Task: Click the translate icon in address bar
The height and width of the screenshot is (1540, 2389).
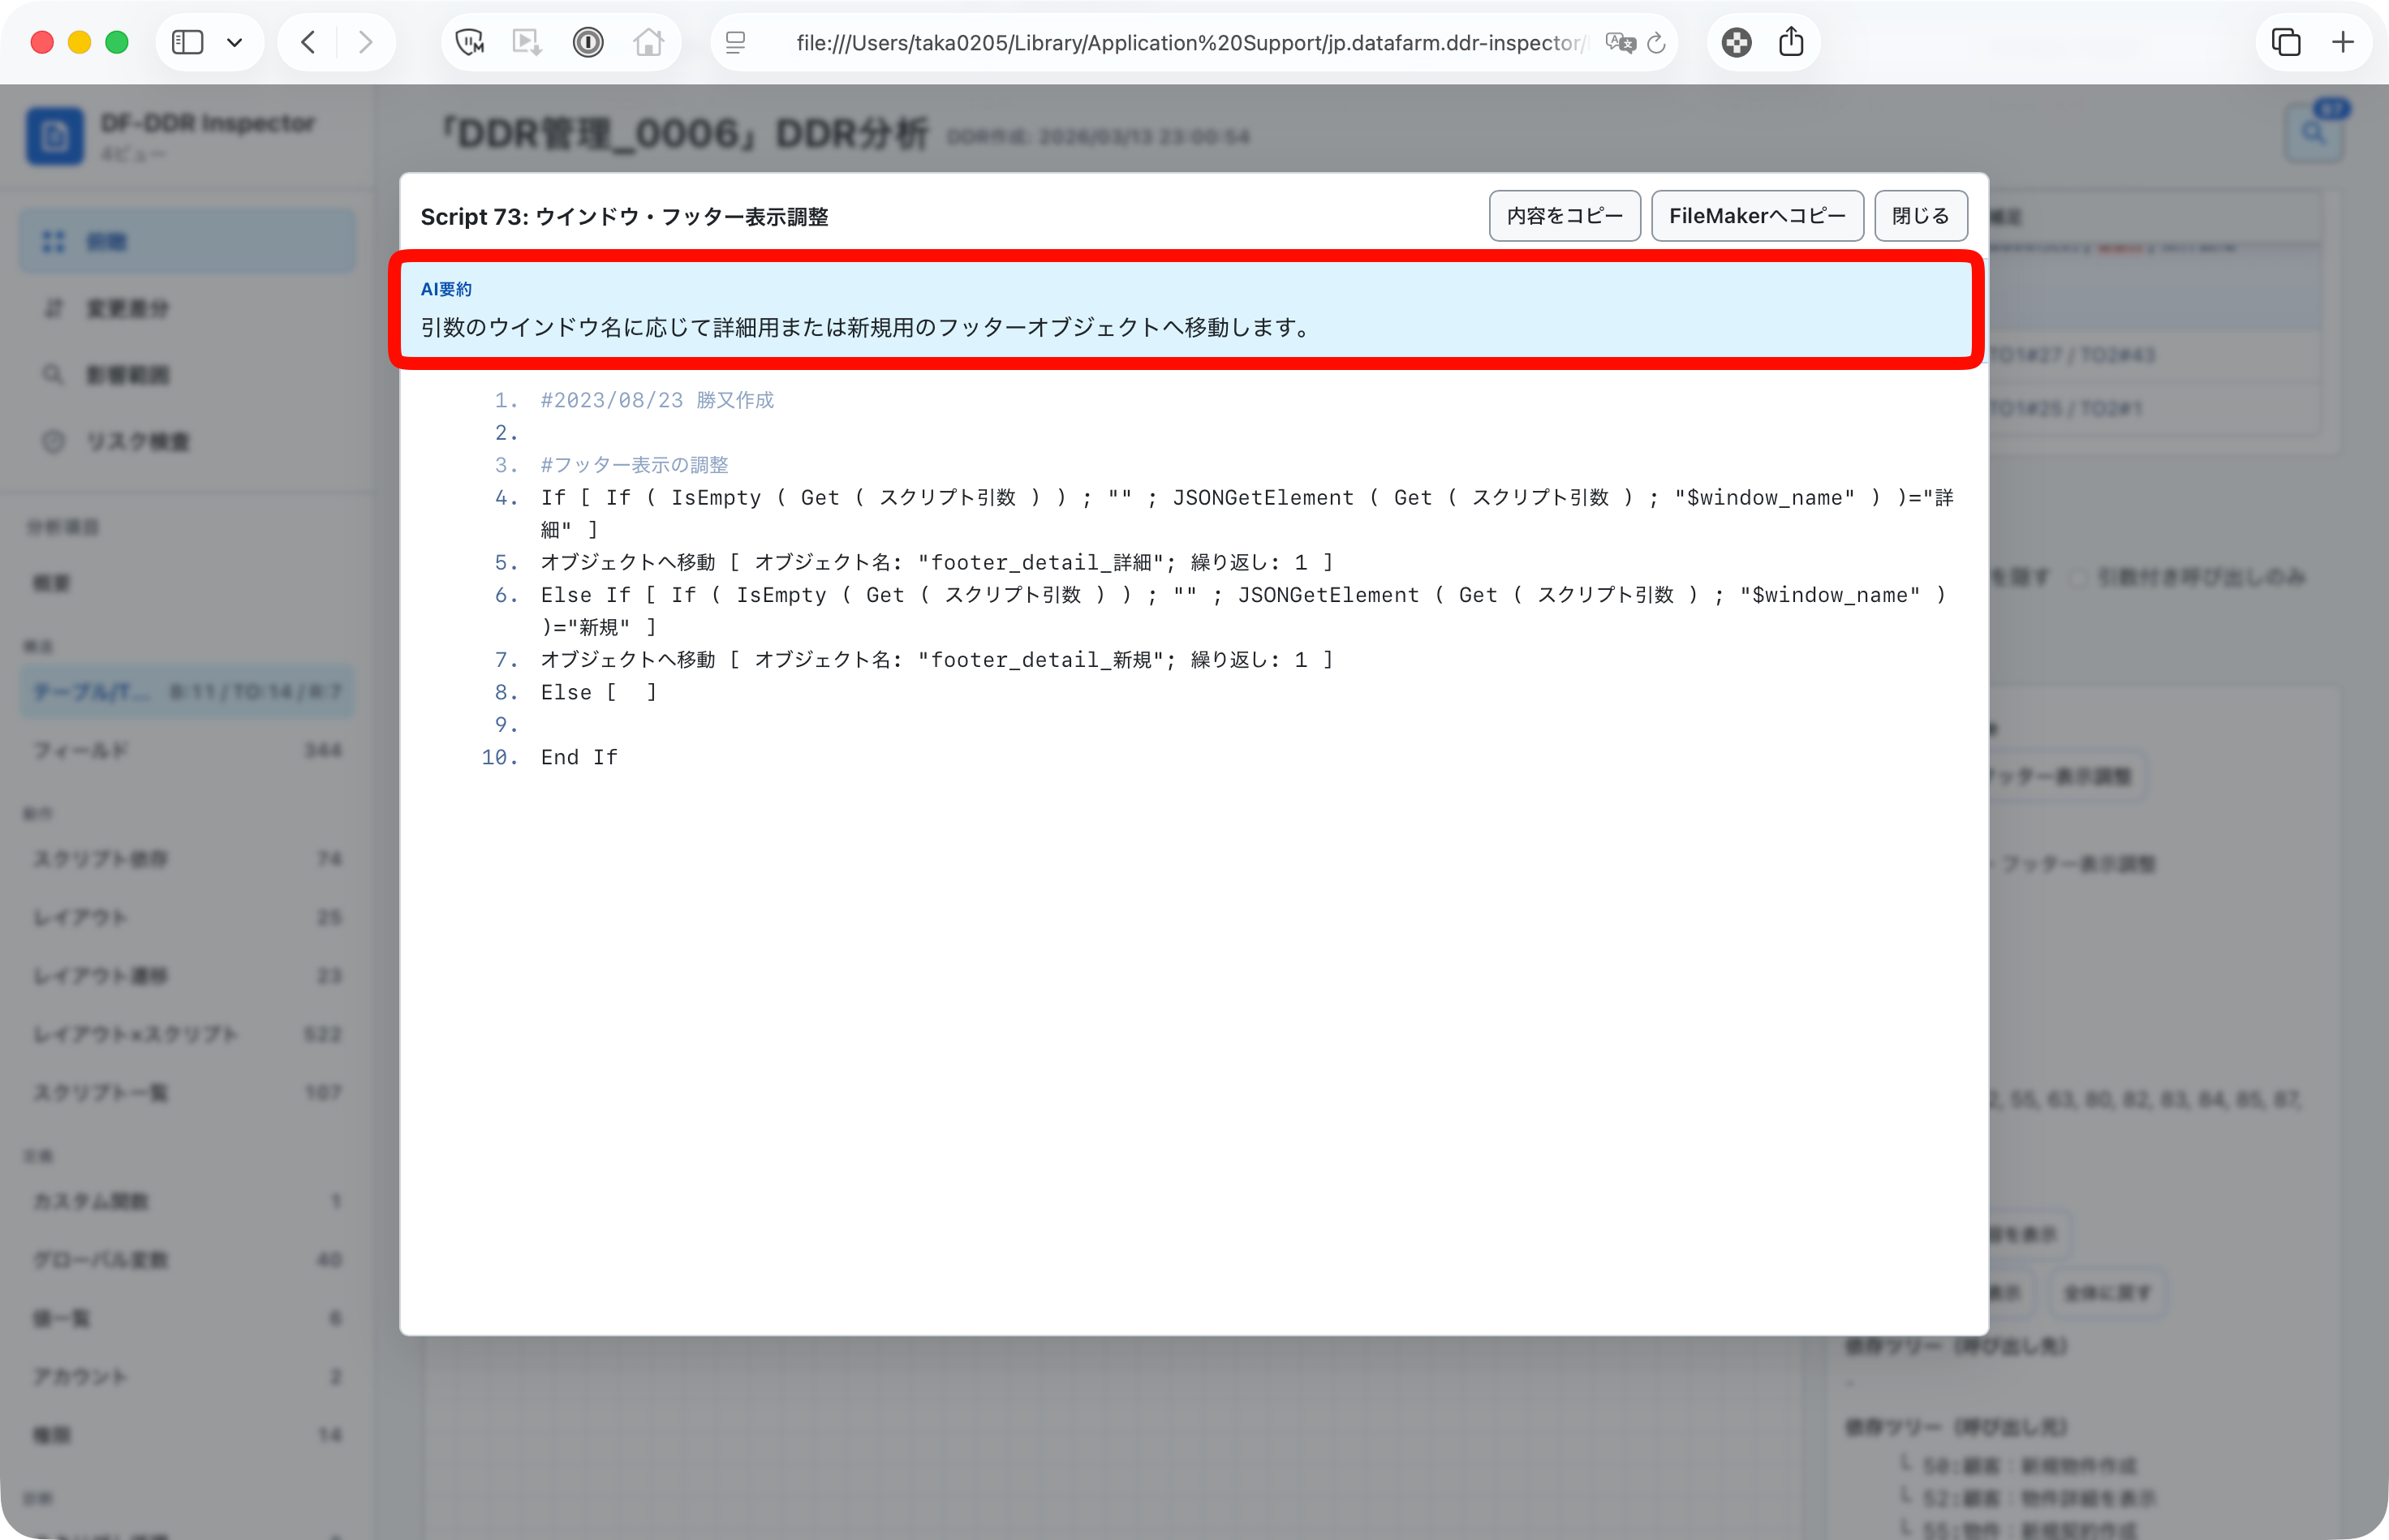Action: point(1620,42)
